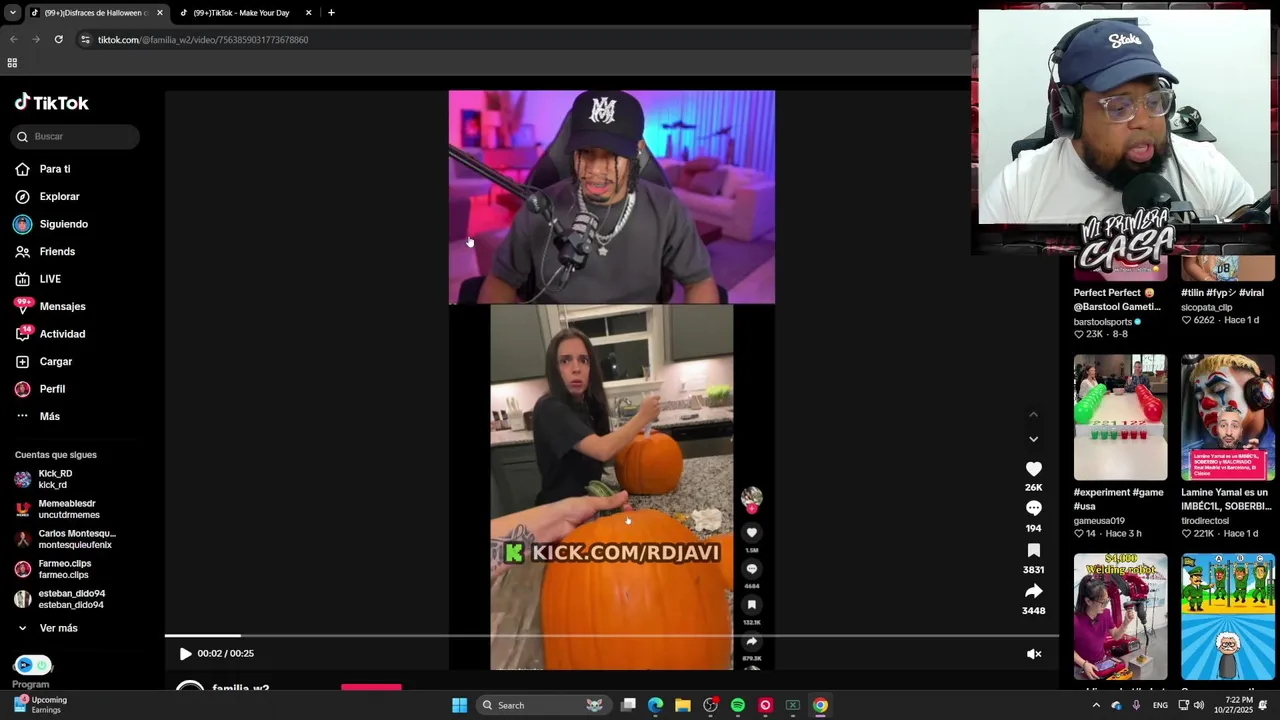Open the #experiment #game video thumbnail

point(1120,417)
